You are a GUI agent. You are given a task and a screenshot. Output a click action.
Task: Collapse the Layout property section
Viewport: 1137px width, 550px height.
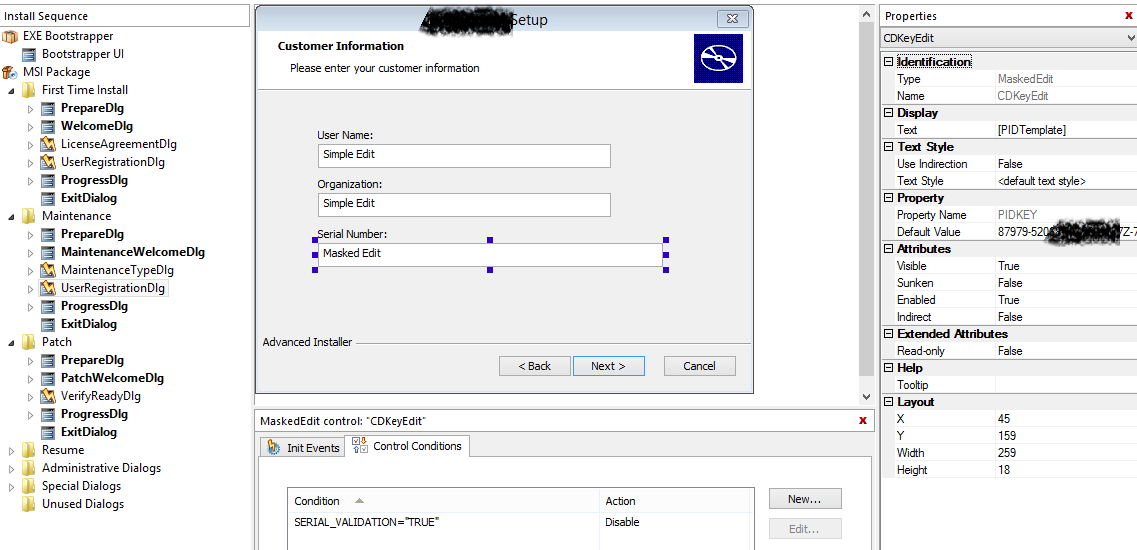tap(888, 402)
